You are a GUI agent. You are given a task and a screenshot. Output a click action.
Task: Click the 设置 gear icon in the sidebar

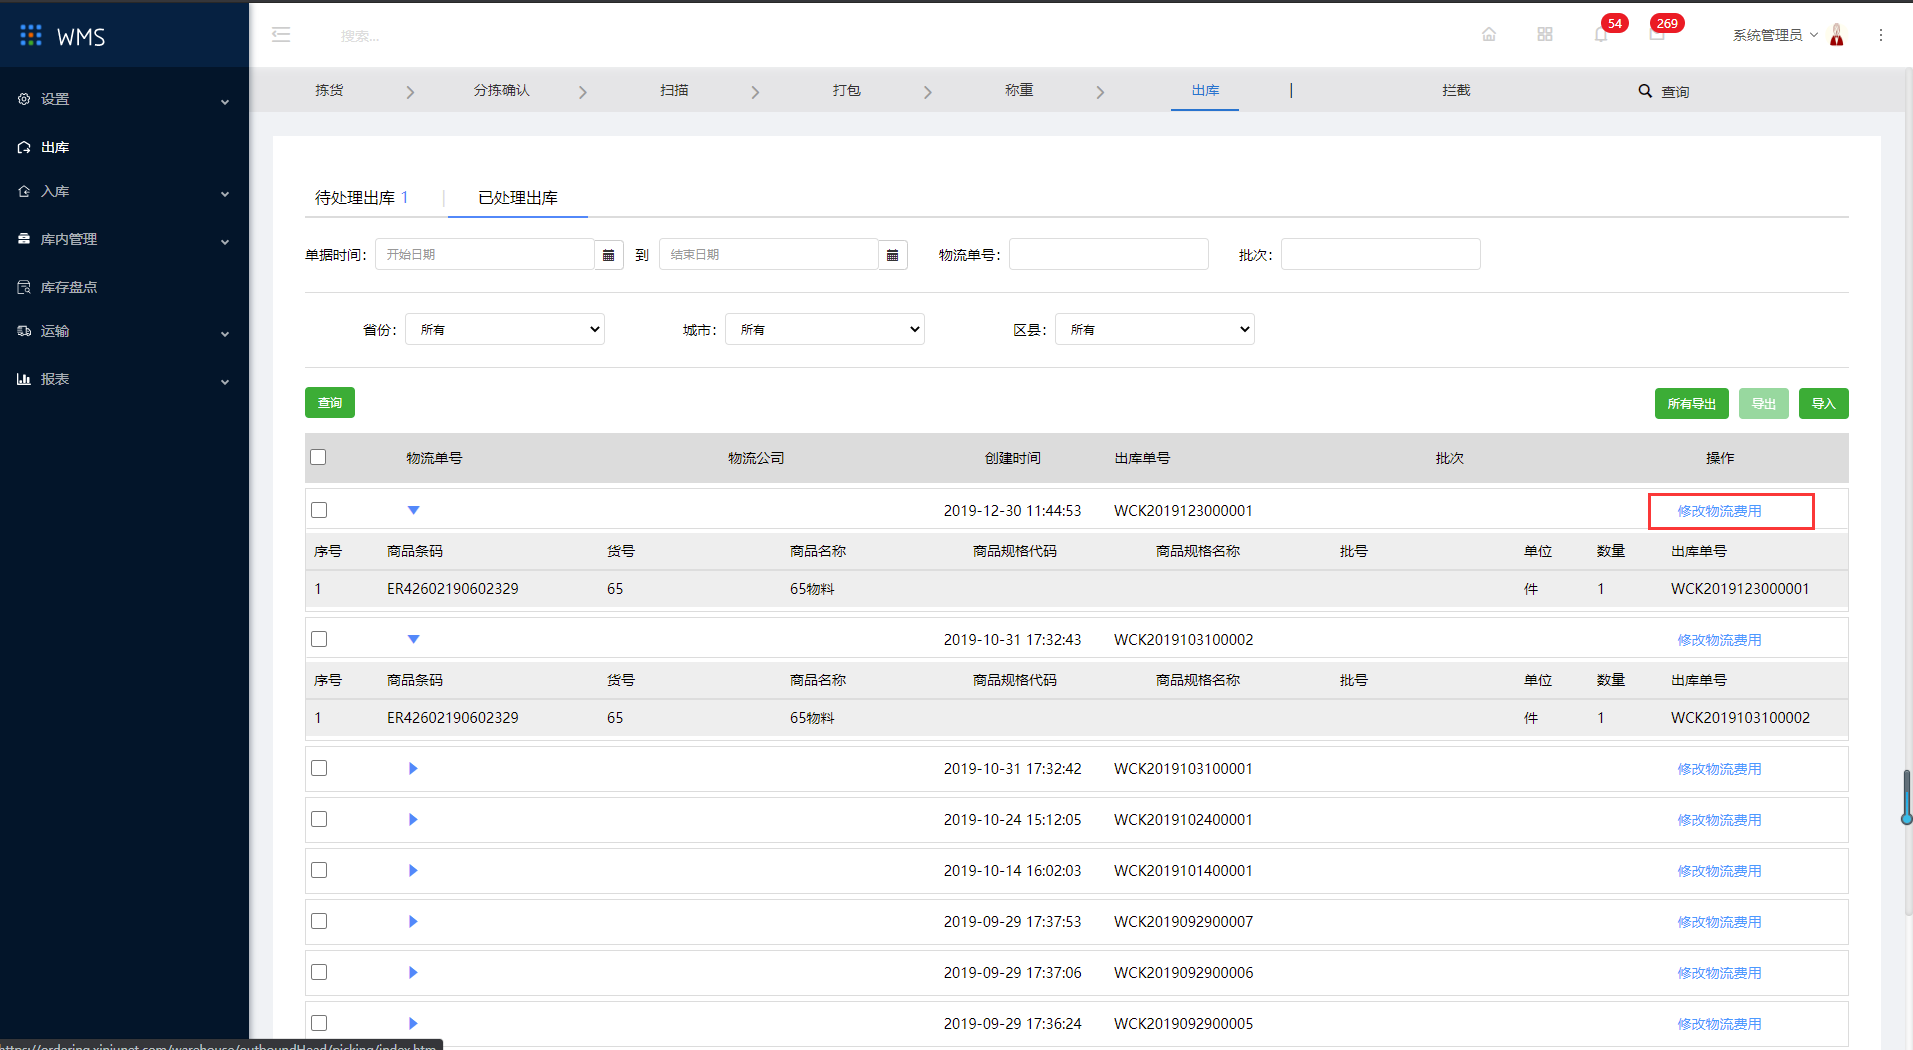[x=24, y=99]
